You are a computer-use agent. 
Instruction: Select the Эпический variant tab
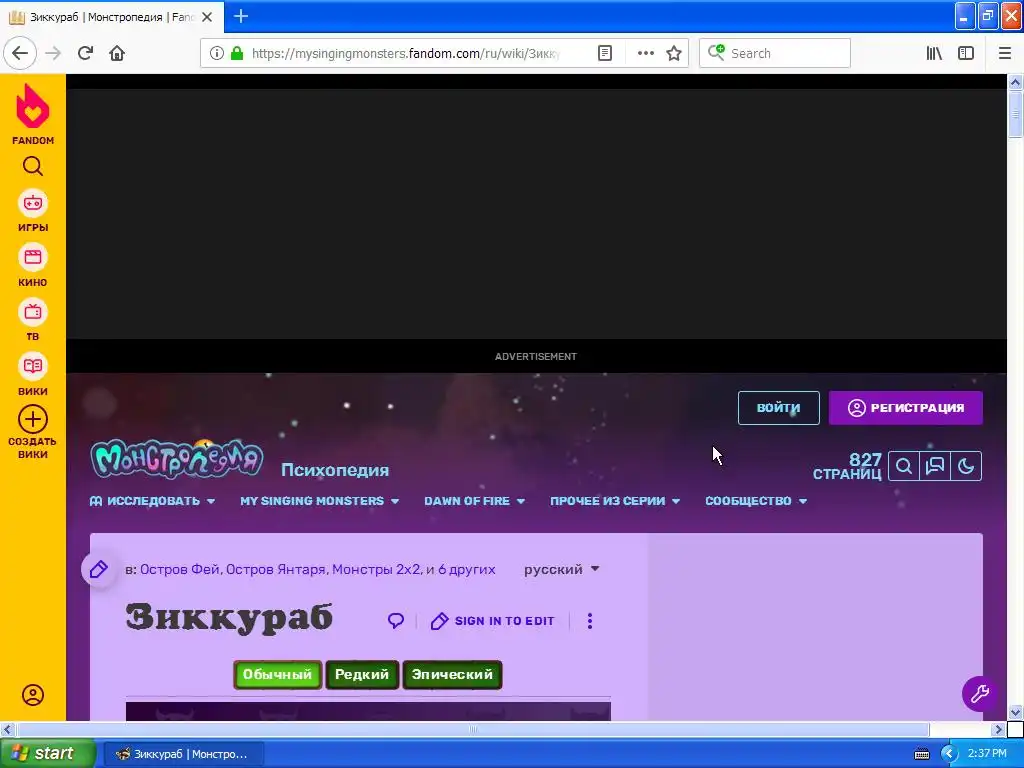pos(452,675)
